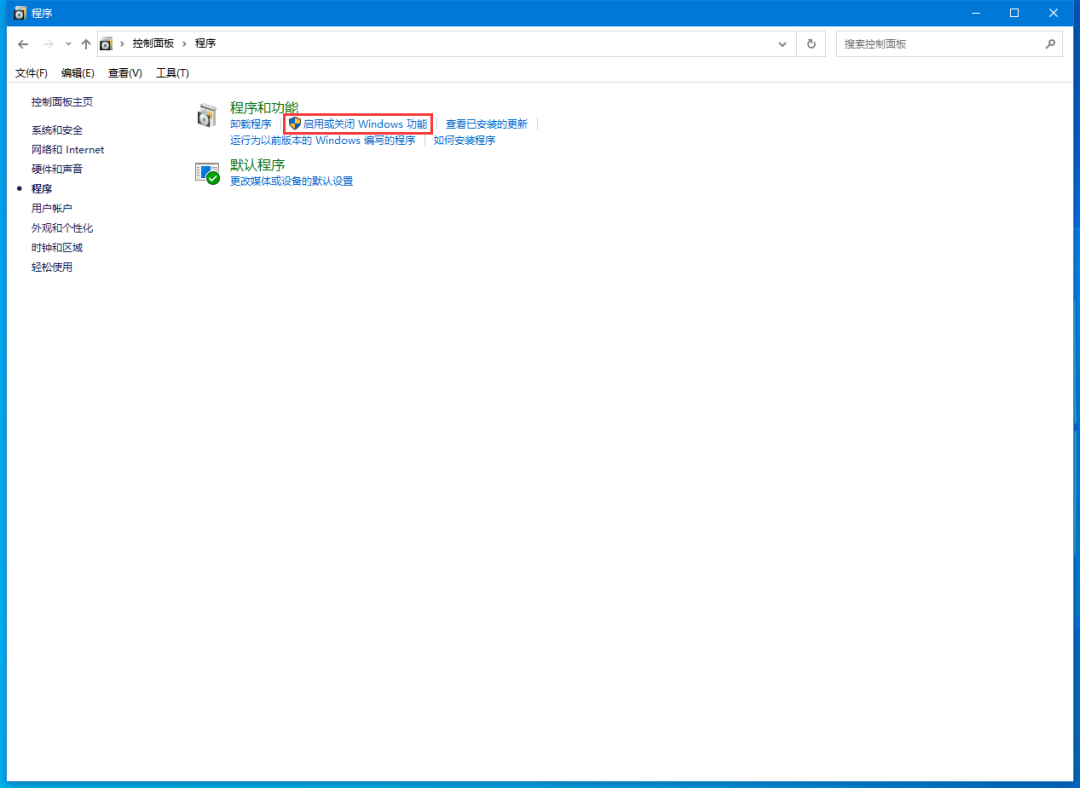Click 查看已安装的更新
Image resolution: width=1080 pixels, height=788 pixels.
coord(486,124)
